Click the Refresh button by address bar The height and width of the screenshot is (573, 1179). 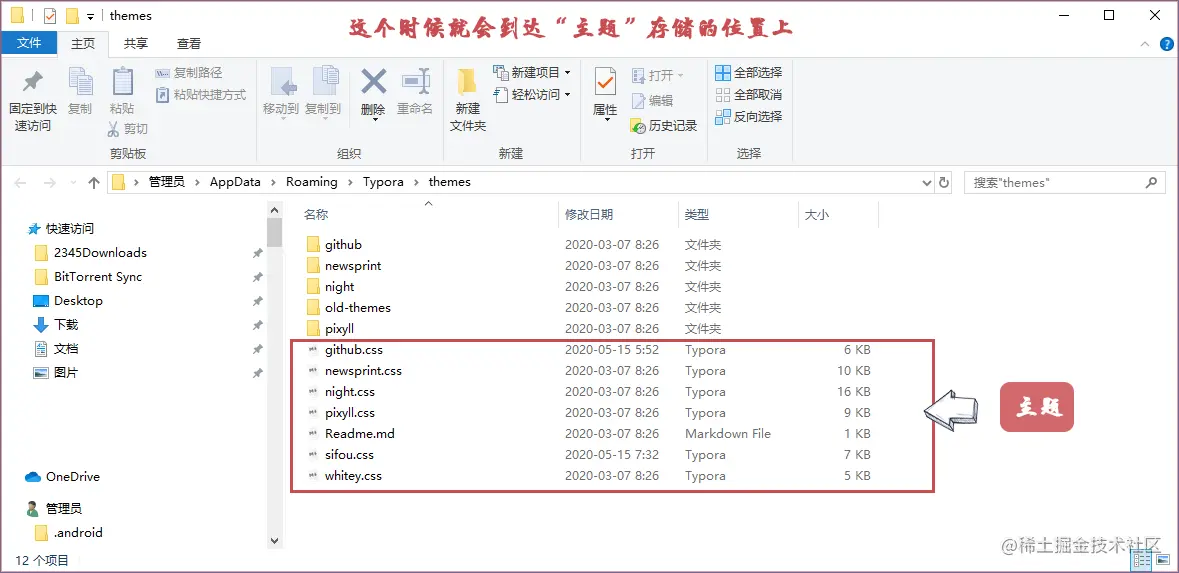tap(944, 183)
